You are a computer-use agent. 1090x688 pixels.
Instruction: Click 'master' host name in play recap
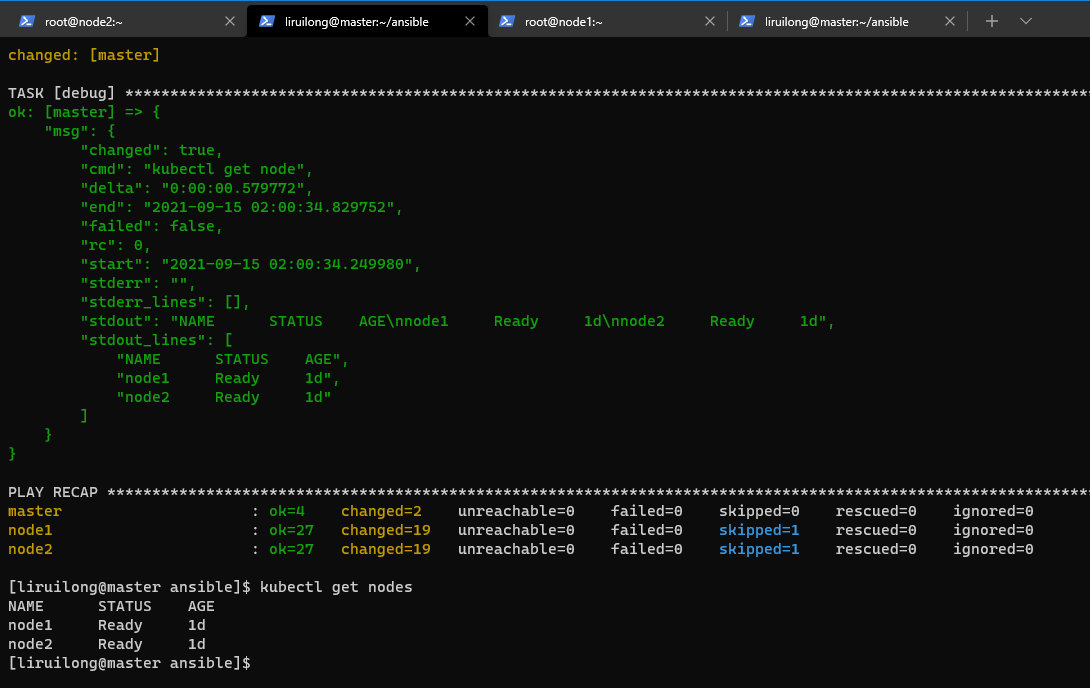point(35,511)
